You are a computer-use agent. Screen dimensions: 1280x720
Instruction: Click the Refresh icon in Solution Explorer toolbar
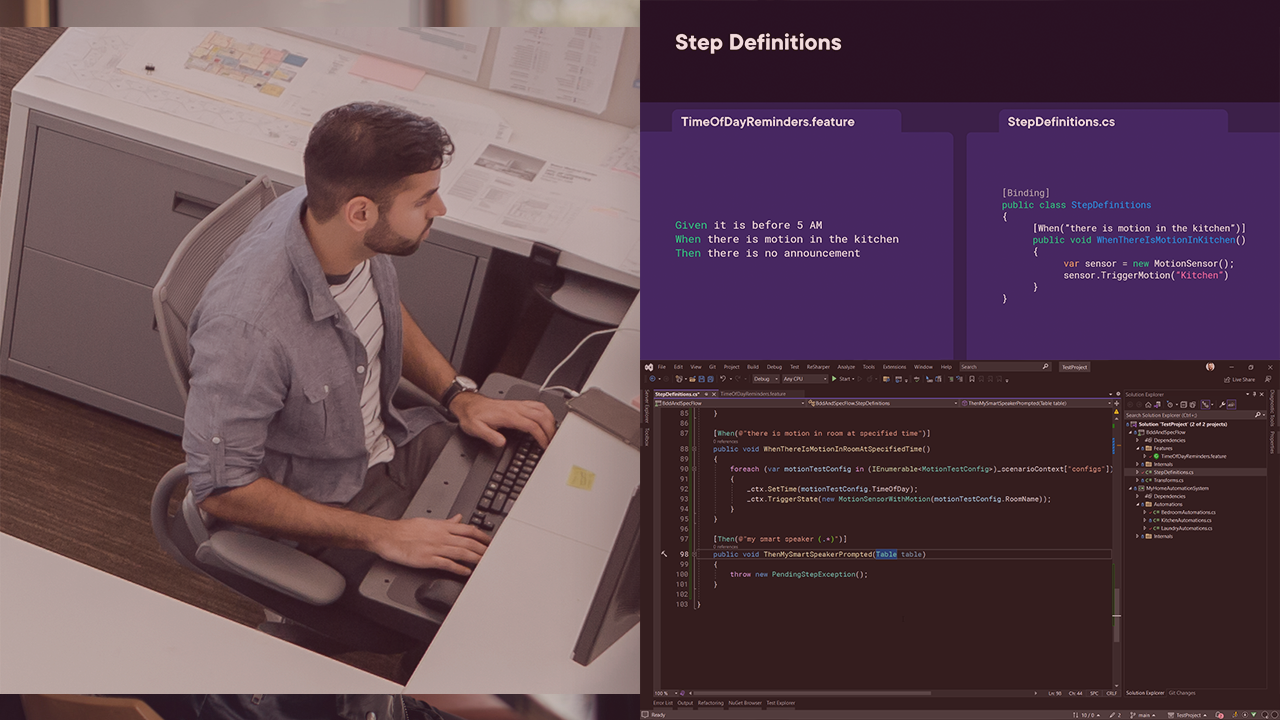1170,404
